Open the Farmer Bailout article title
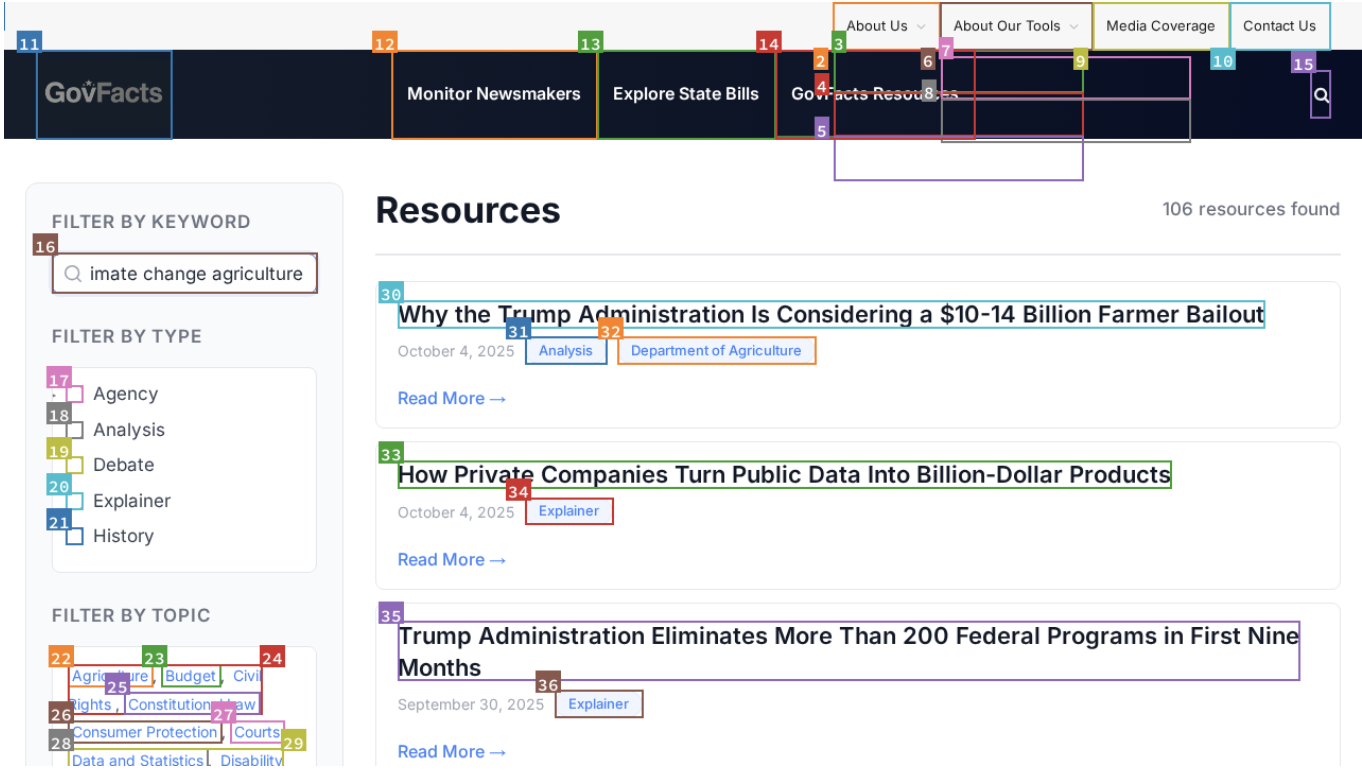 point(830,314)
